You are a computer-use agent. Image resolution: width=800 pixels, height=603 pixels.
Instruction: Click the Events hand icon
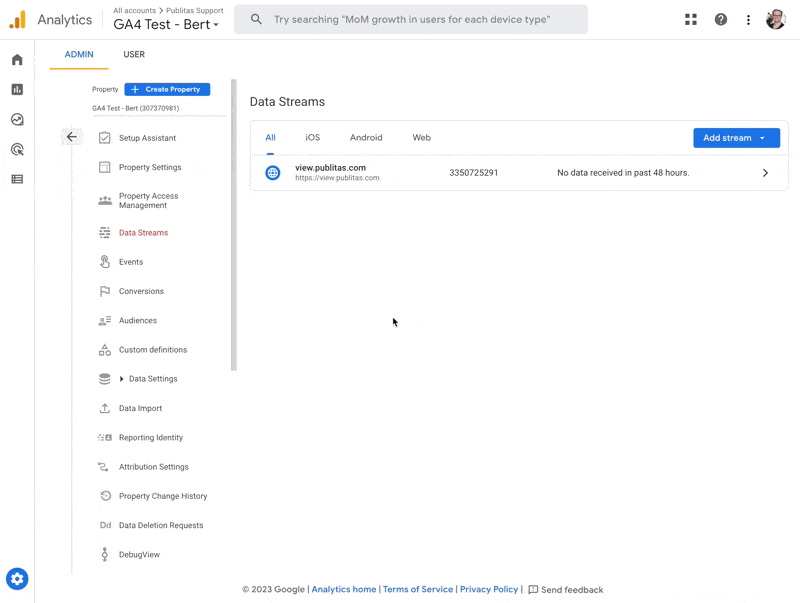tap(105, 262)
